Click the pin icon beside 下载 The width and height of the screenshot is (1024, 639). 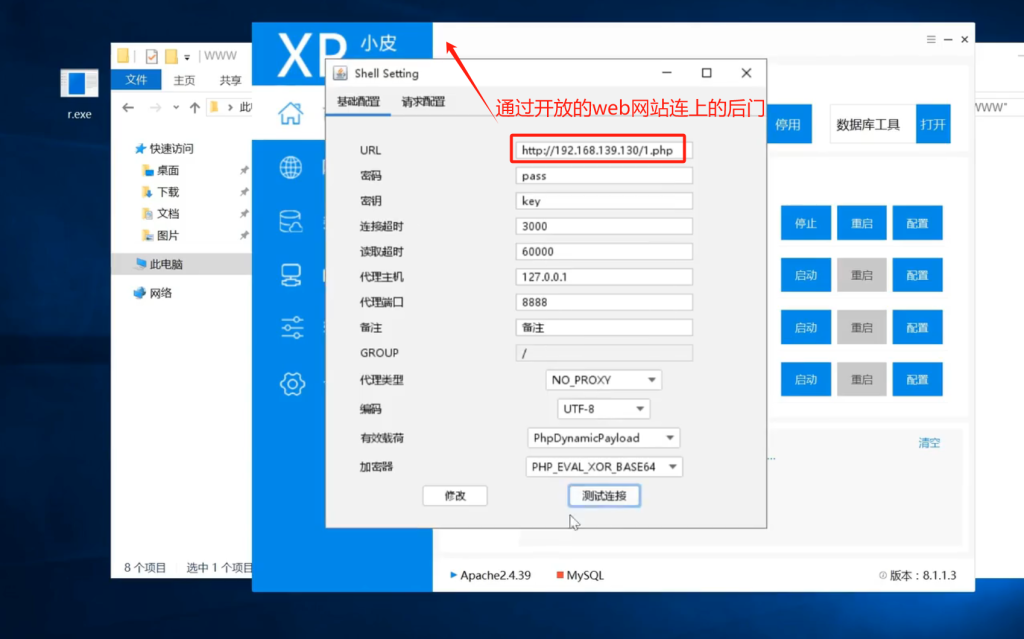[244, 192]
